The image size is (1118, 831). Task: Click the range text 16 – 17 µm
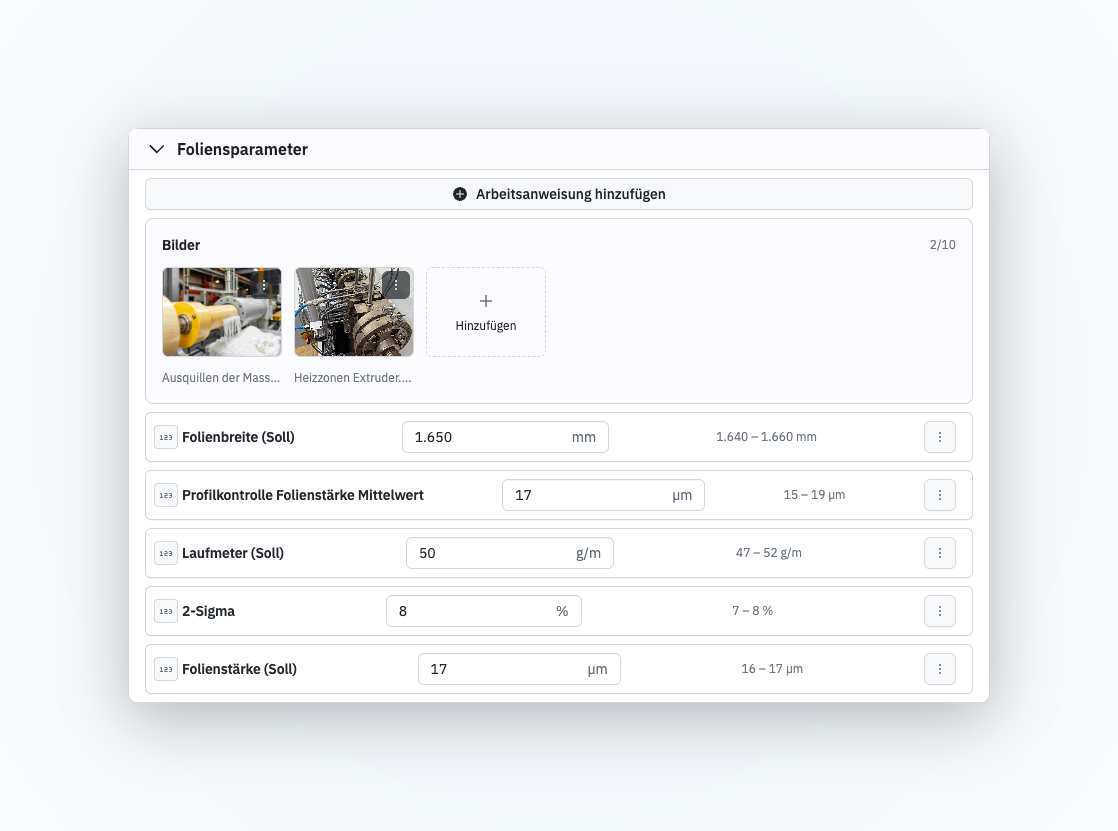pyautogui.click(x=772, y=668)
